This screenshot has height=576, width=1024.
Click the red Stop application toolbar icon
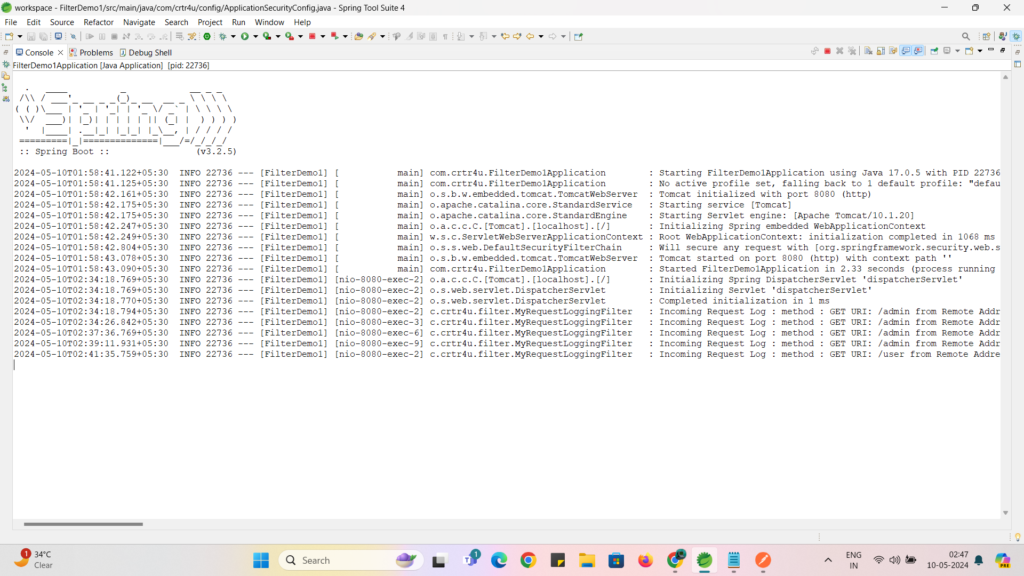312,37
